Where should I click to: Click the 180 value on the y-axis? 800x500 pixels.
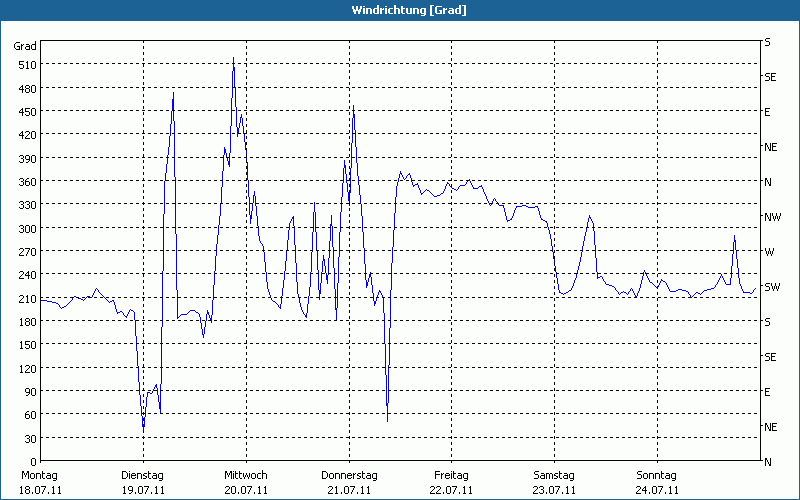(28, 322)
